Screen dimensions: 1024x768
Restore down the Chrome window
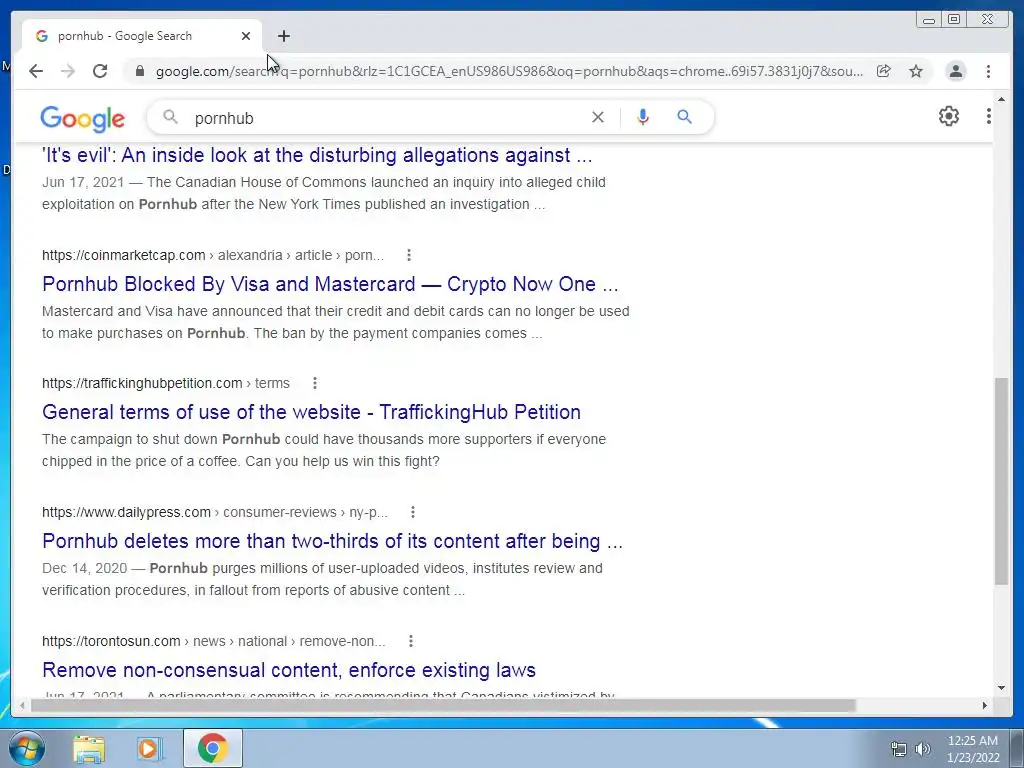[x=954, y=20]
